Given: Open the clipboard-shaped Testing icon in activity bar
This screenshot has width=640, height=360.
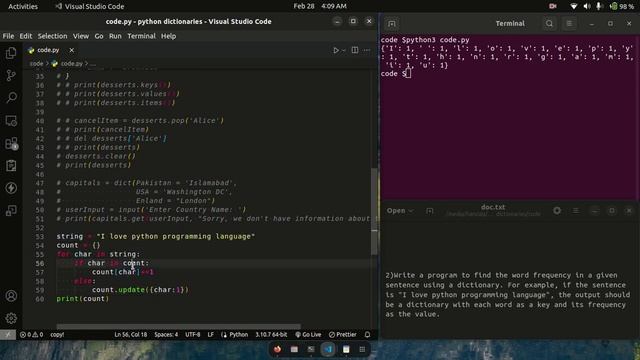Looking at the screenshot, I should pyautogui.click(x=11, y=165).
